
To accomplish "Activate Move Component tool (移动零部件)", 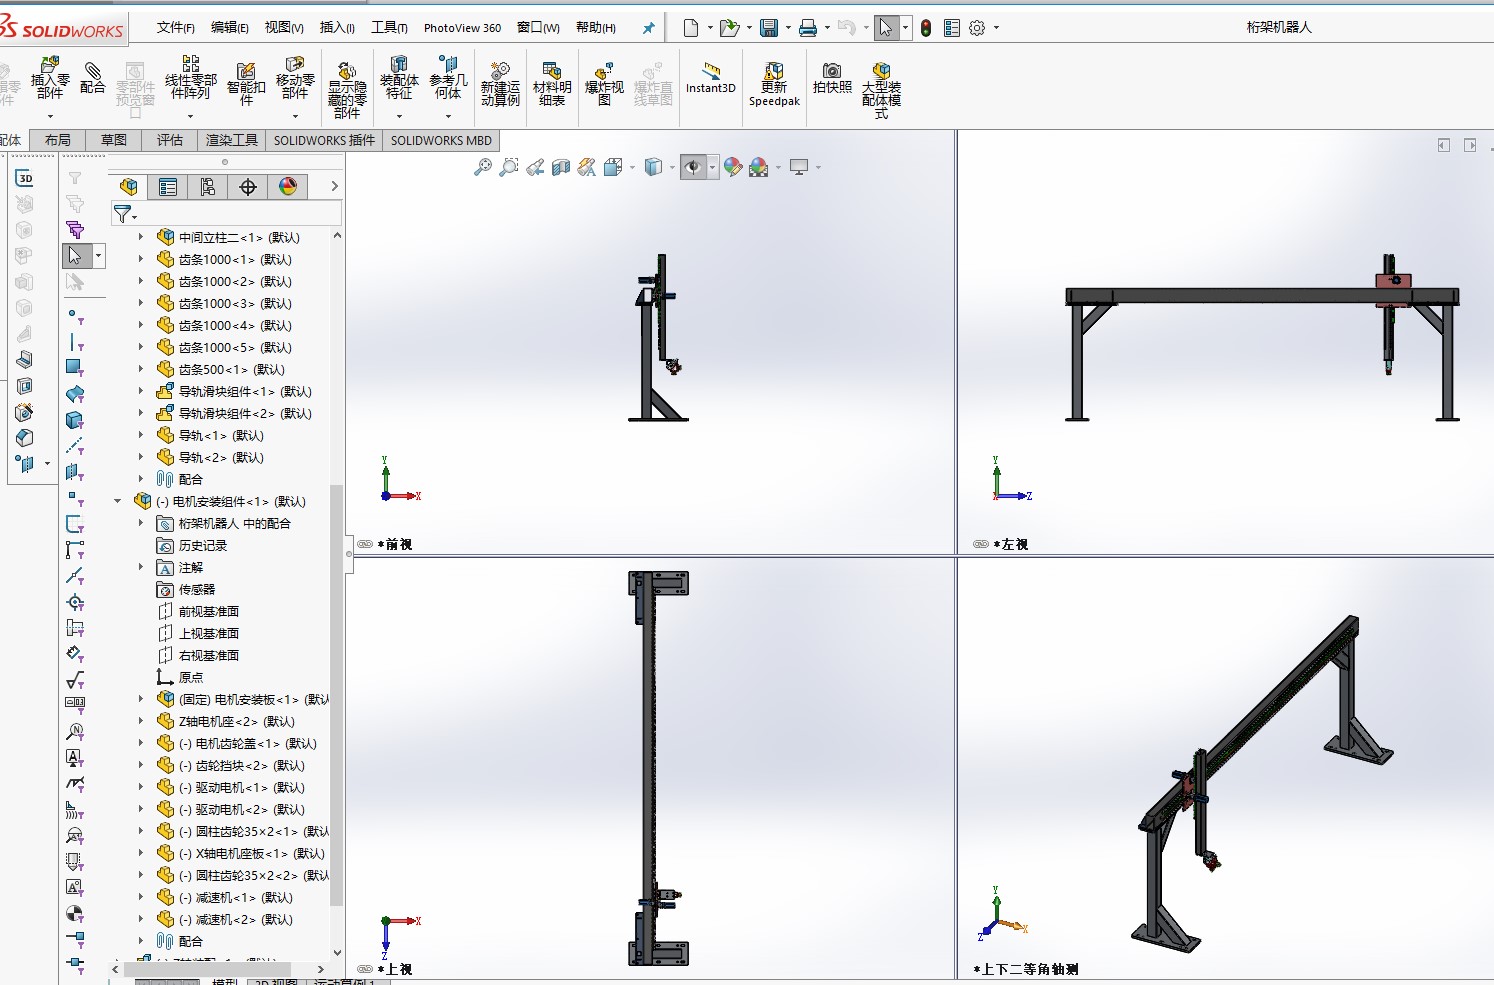I will 295,78.
